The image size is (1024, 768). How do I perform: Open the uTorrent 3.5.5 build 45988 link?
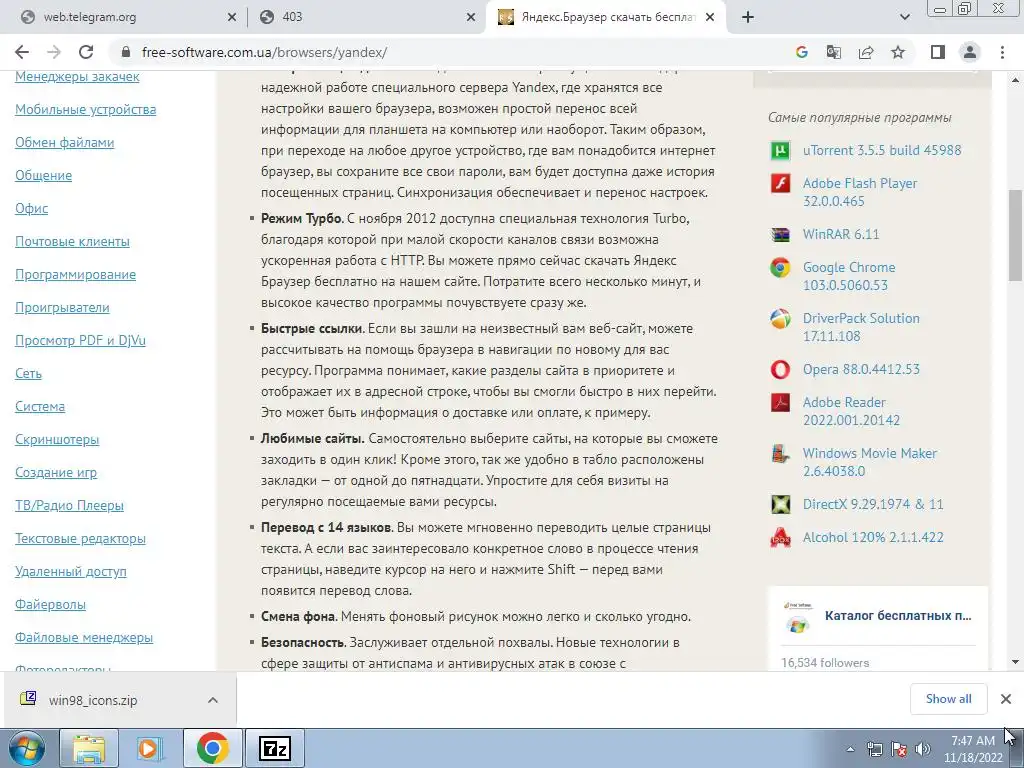point(882,150)
